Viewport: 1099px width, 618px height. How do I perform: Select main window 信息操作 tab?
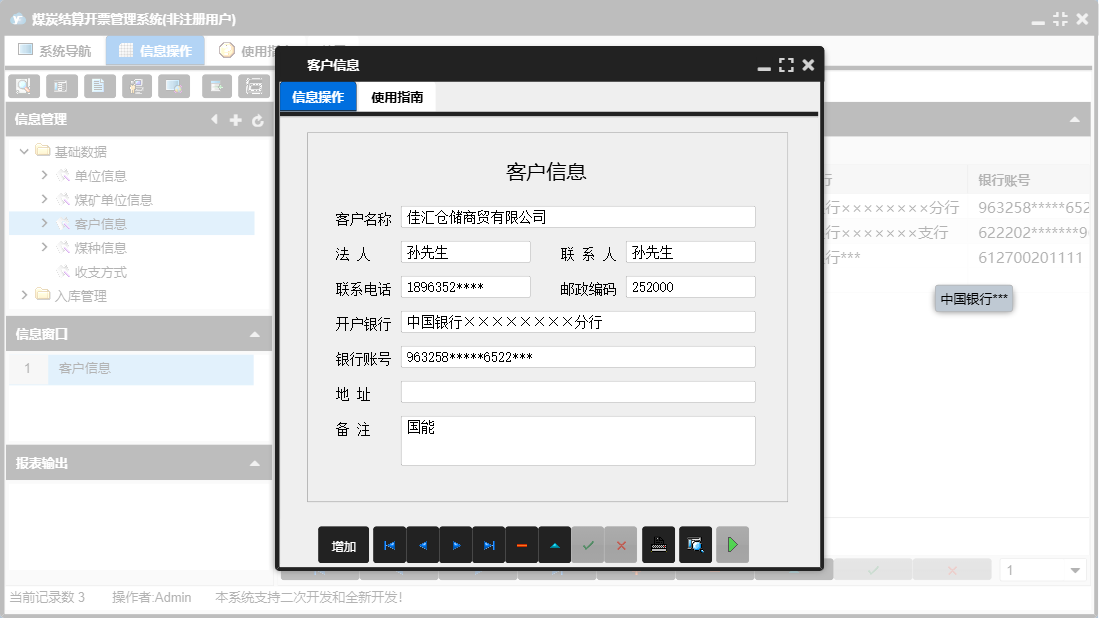point(156,50)
